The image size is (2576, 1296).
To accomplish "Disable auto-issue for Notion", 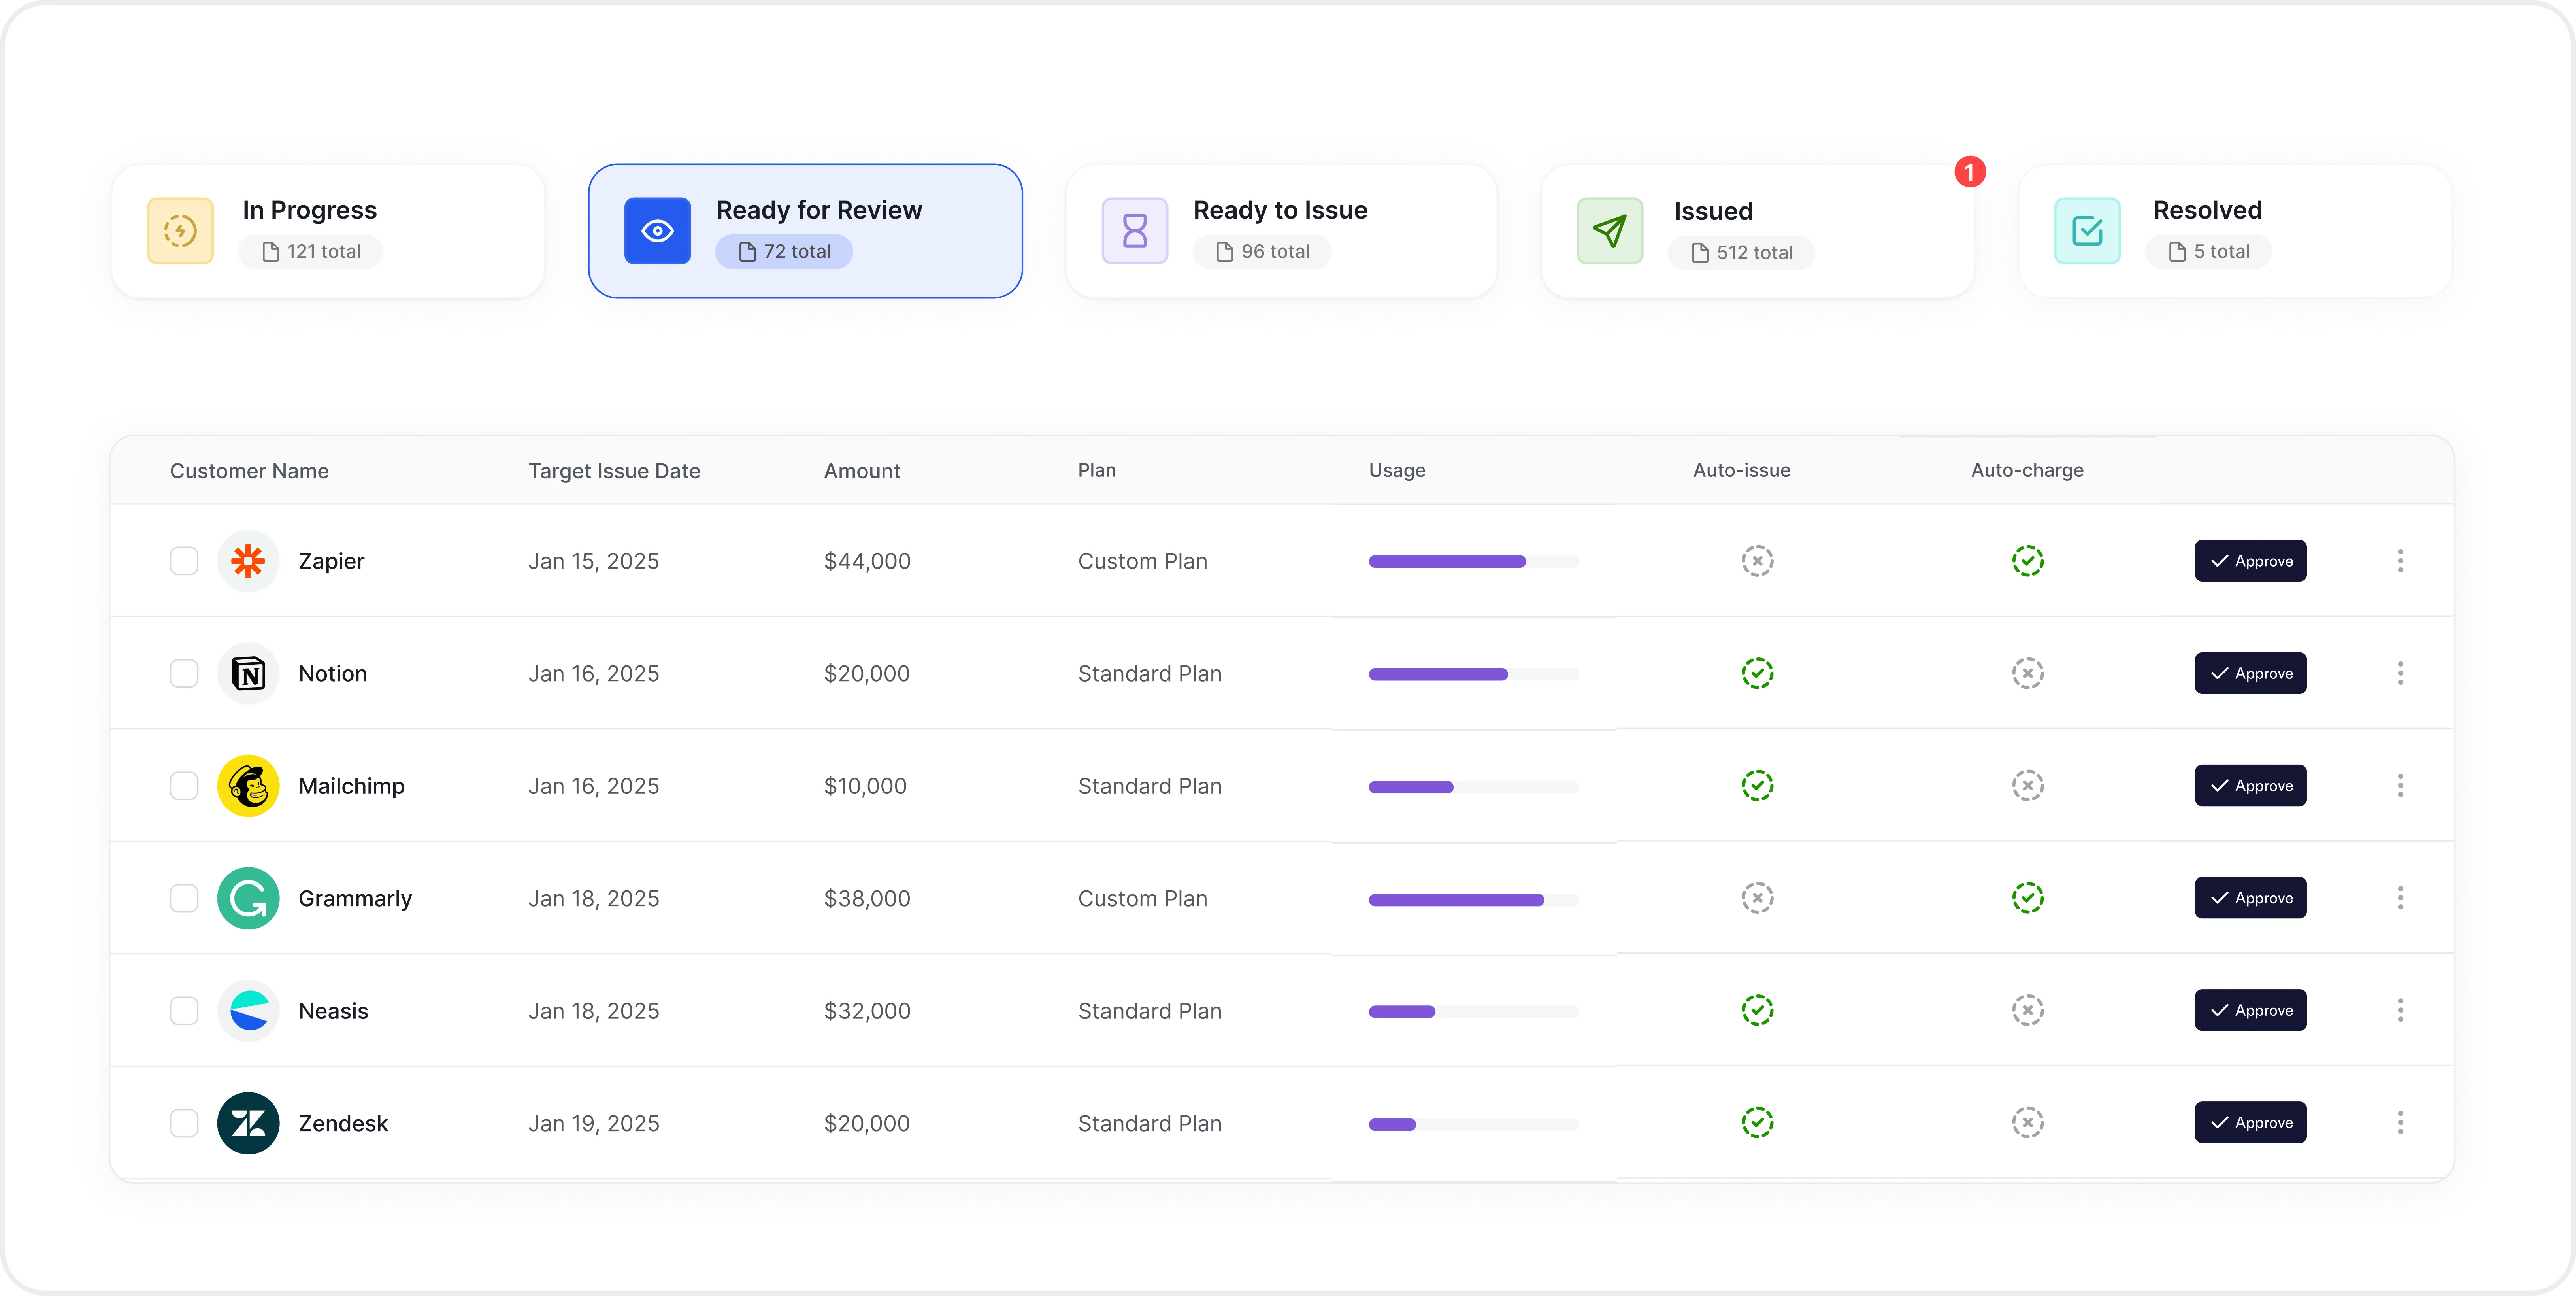I will 1757,673.
